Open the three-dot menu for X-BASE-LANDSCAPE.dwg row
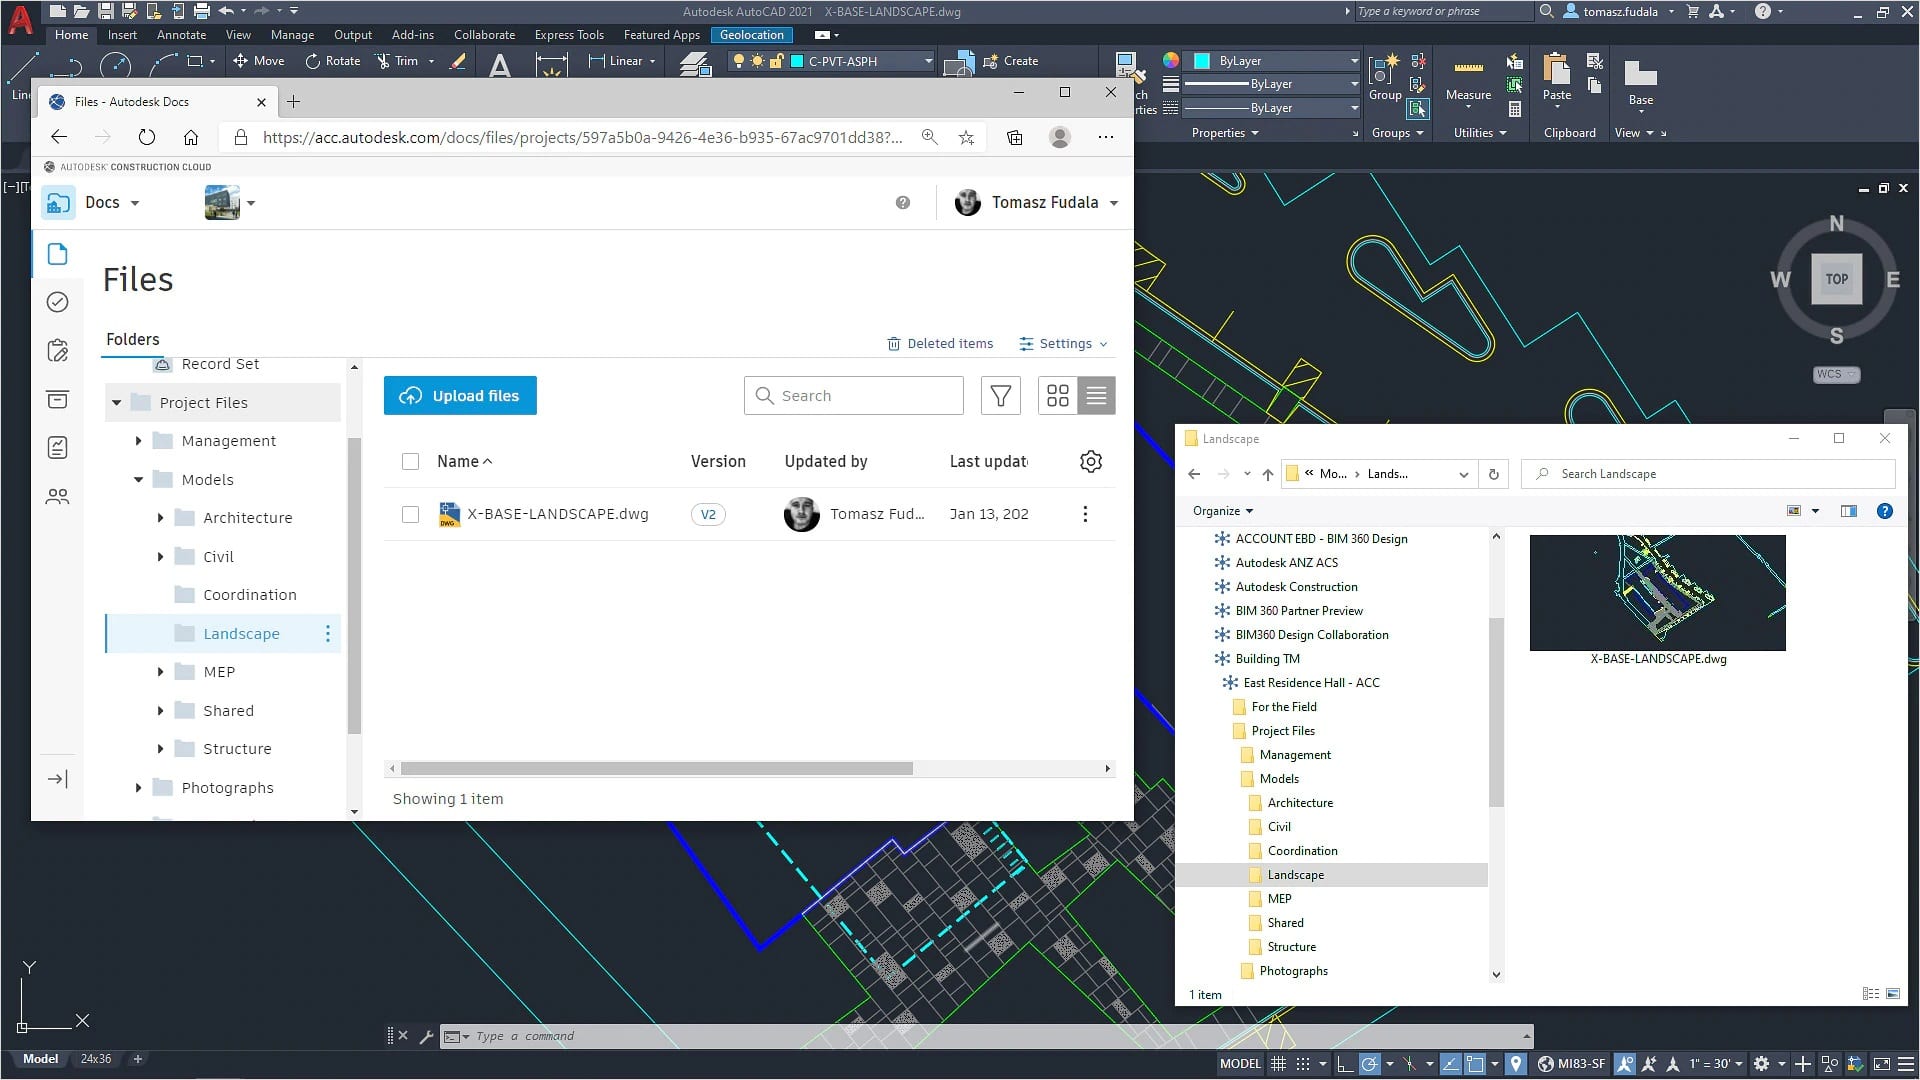The width and height of the screenshot is (1920, 1080). [x=1085, y=514]
